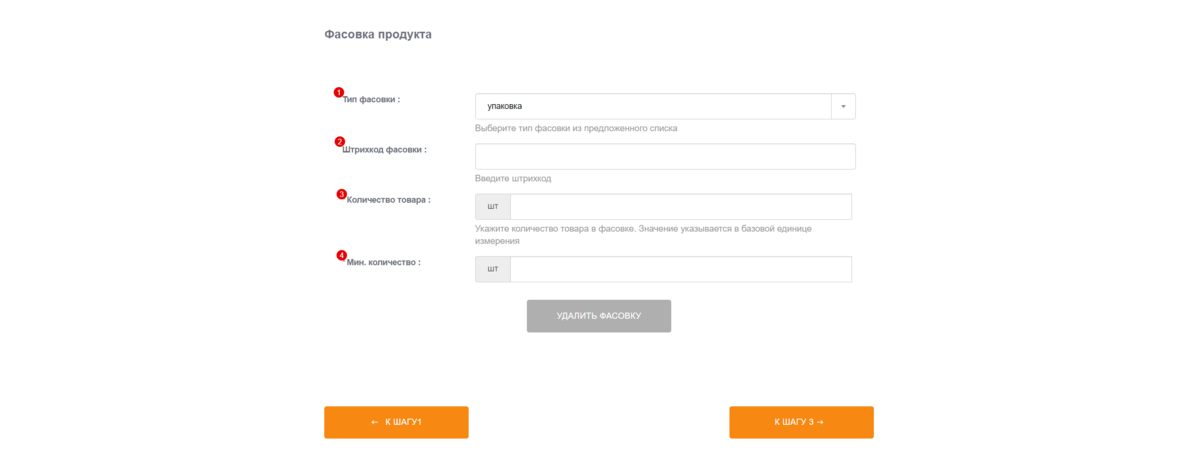Expand the dropdown arrow next to упаковка

click(843, 106)
